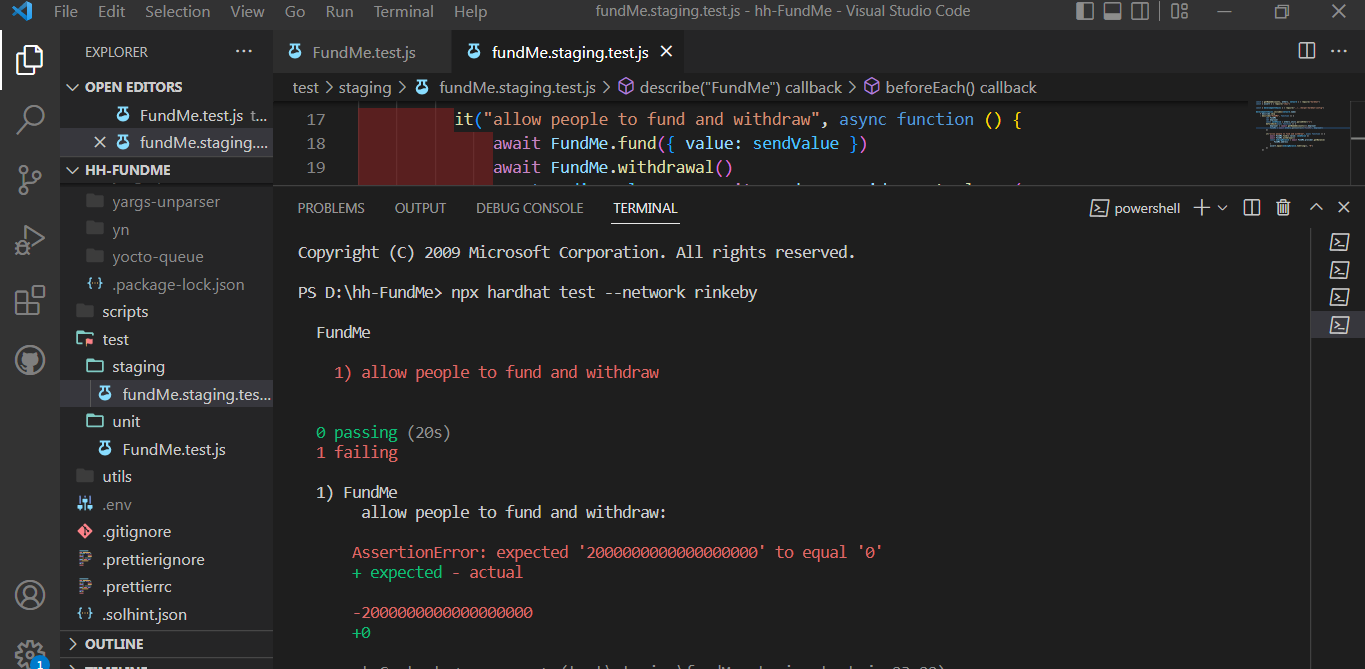Select the fourth active terminal instance
This screenshot has height=669, width=1365.
click(1339, 325)
